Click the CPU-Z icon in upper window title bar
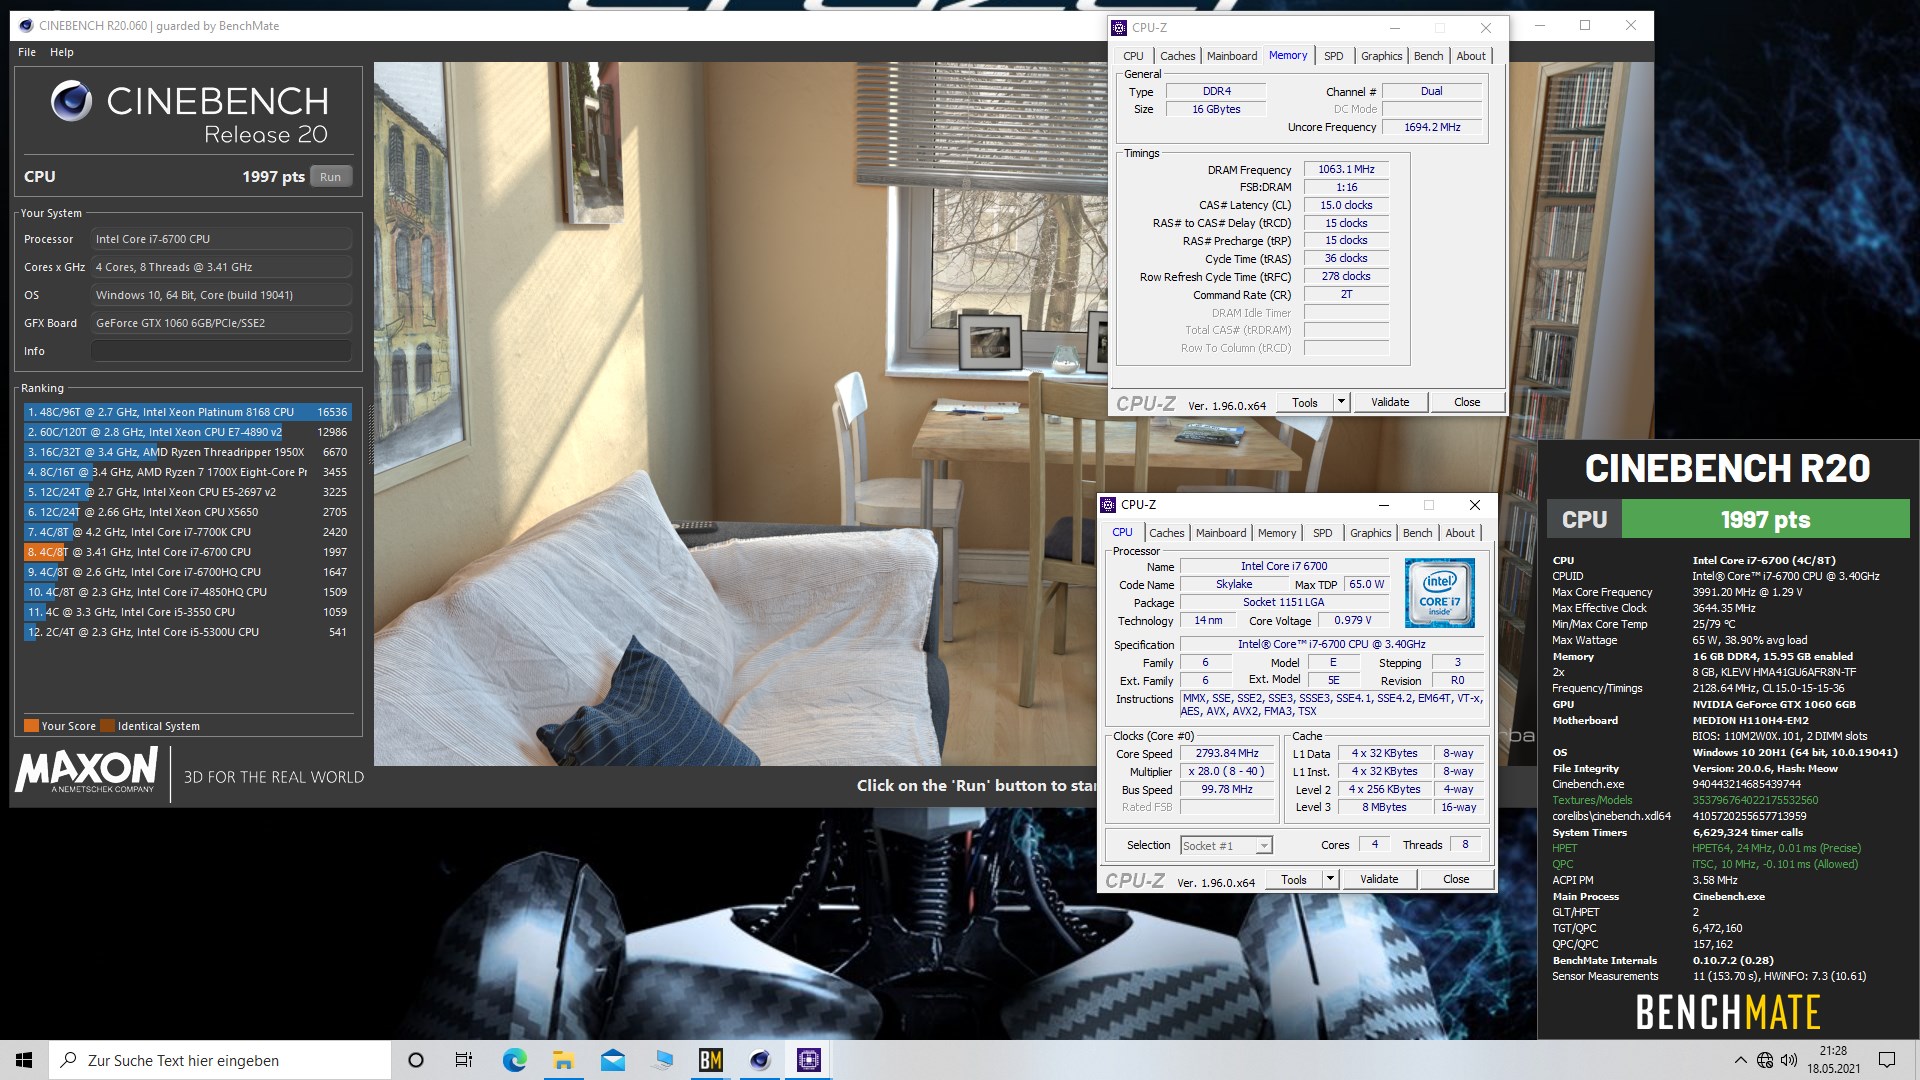 click(x=1120, y=28)
